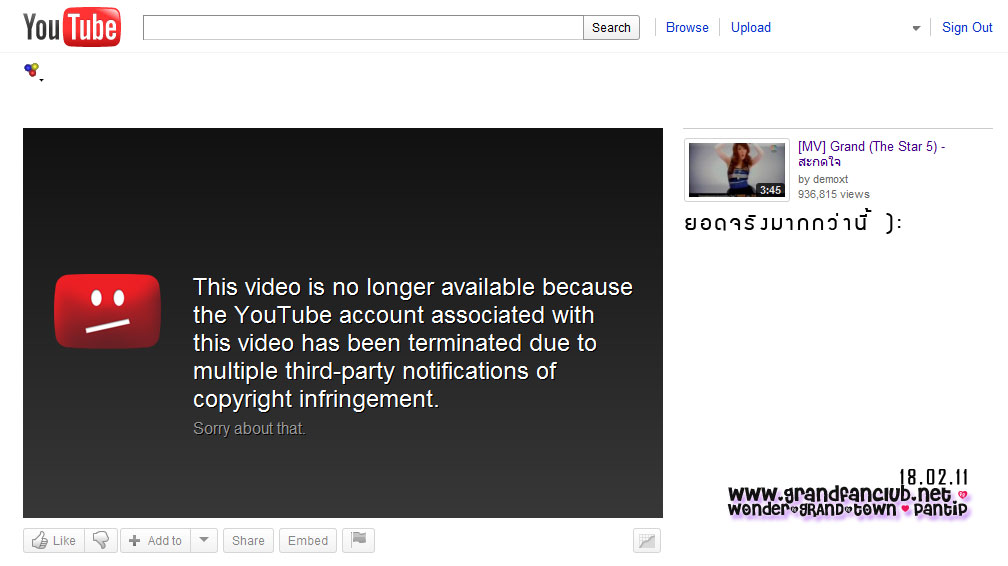
Task: Open the [MV] Grand (The Star 5) title link
Action: pyautogui.click(x=871, y=154)
